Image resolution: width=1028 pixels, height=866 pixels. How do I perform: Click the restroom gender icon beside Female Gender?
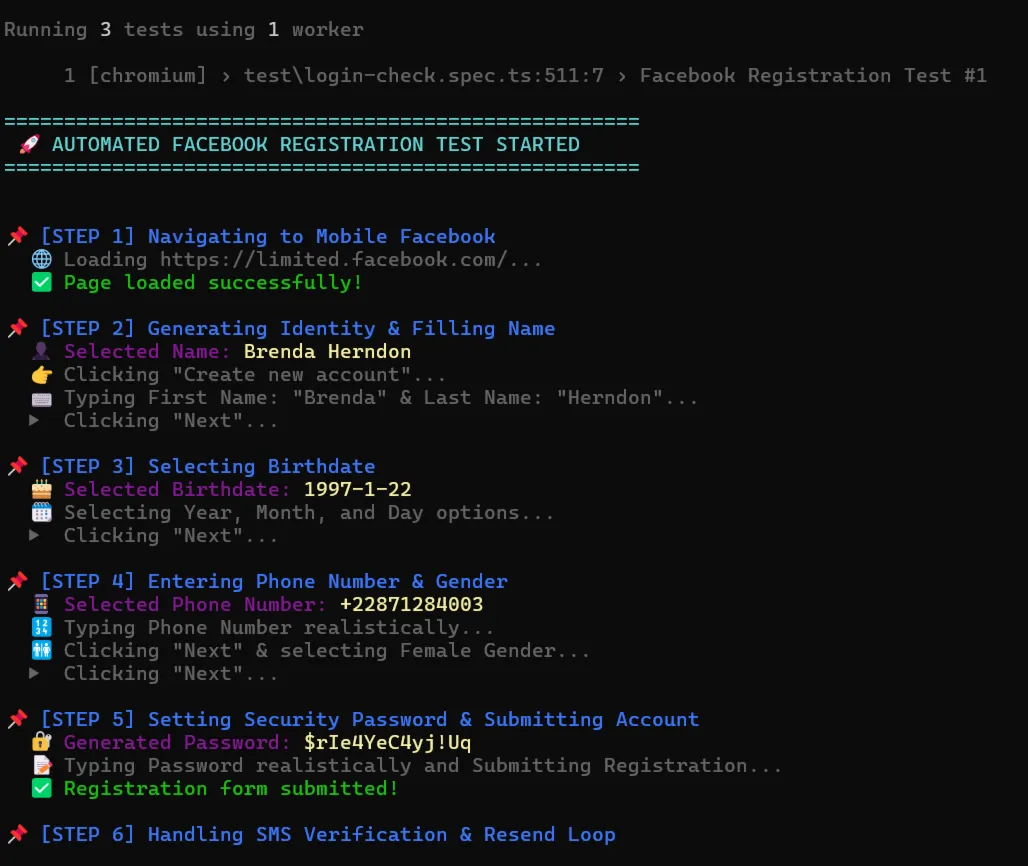click(41, 650)
